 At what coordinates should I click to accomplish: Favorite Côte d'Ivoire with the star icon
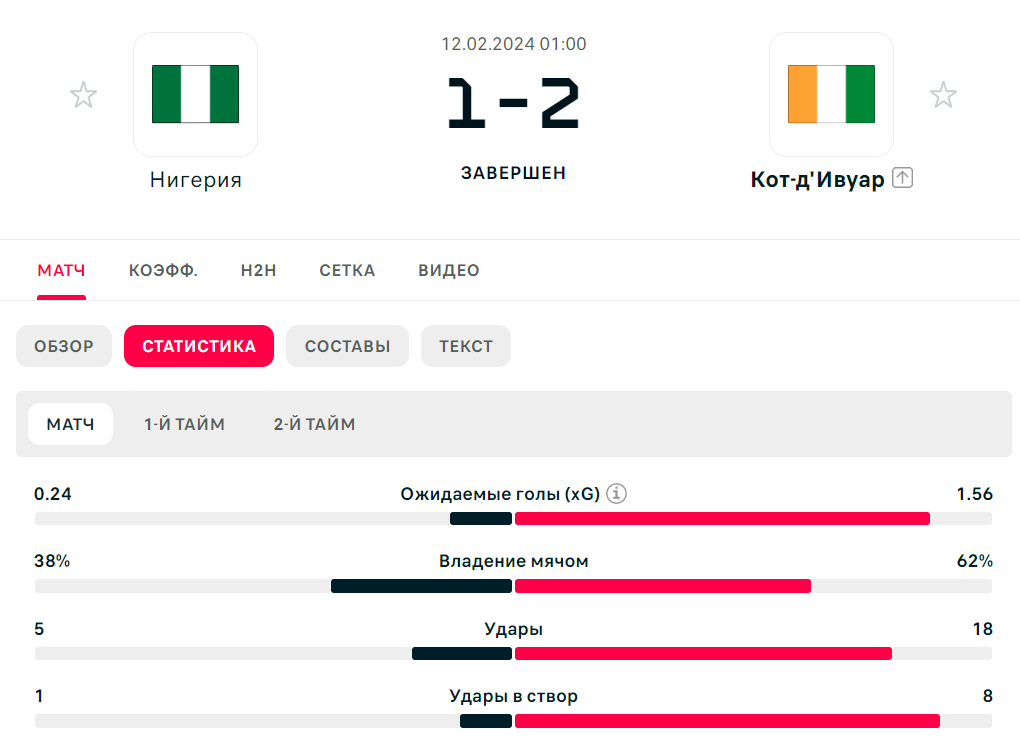[x=943, y=95]
